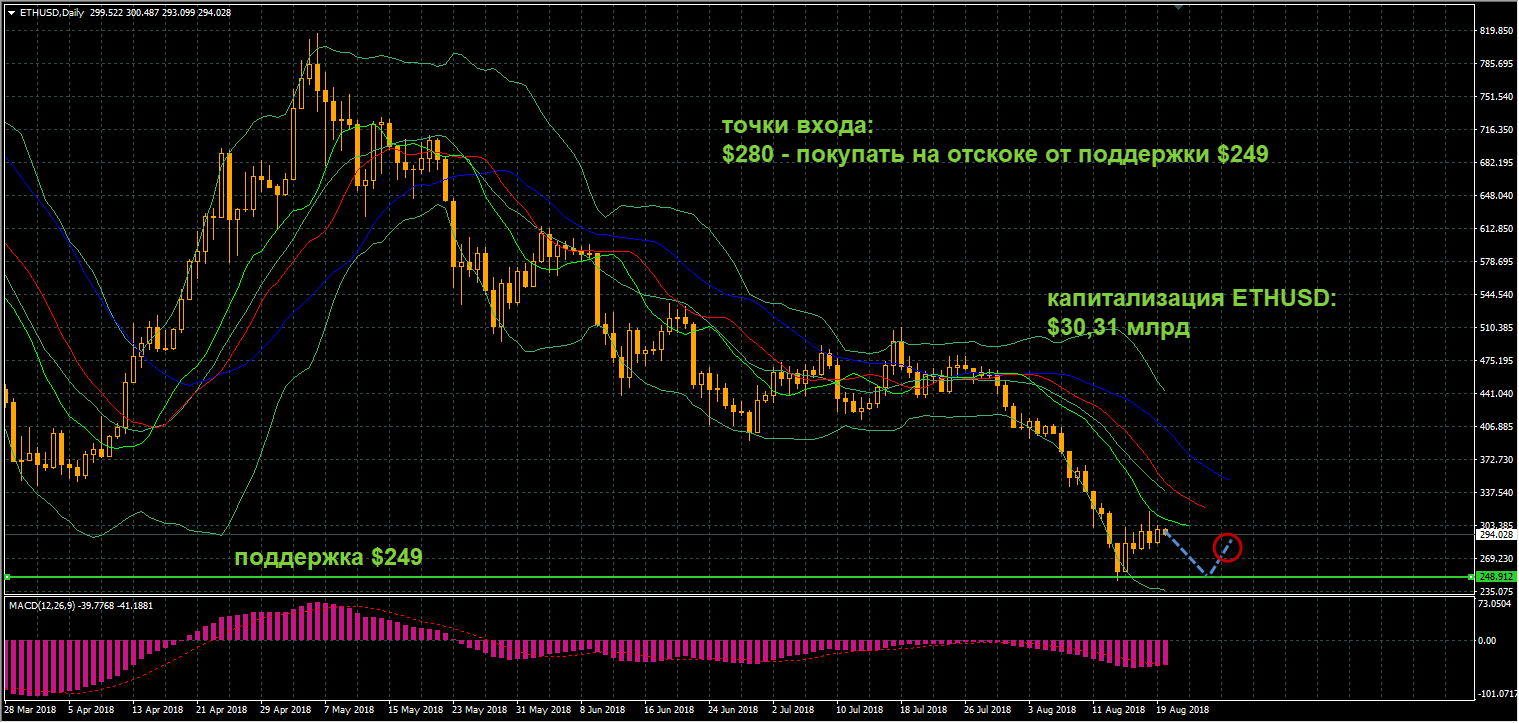This screenshot has height=723, width=1519.
Task: Click the chart shift triangle marker at top
Action: 1178,7
